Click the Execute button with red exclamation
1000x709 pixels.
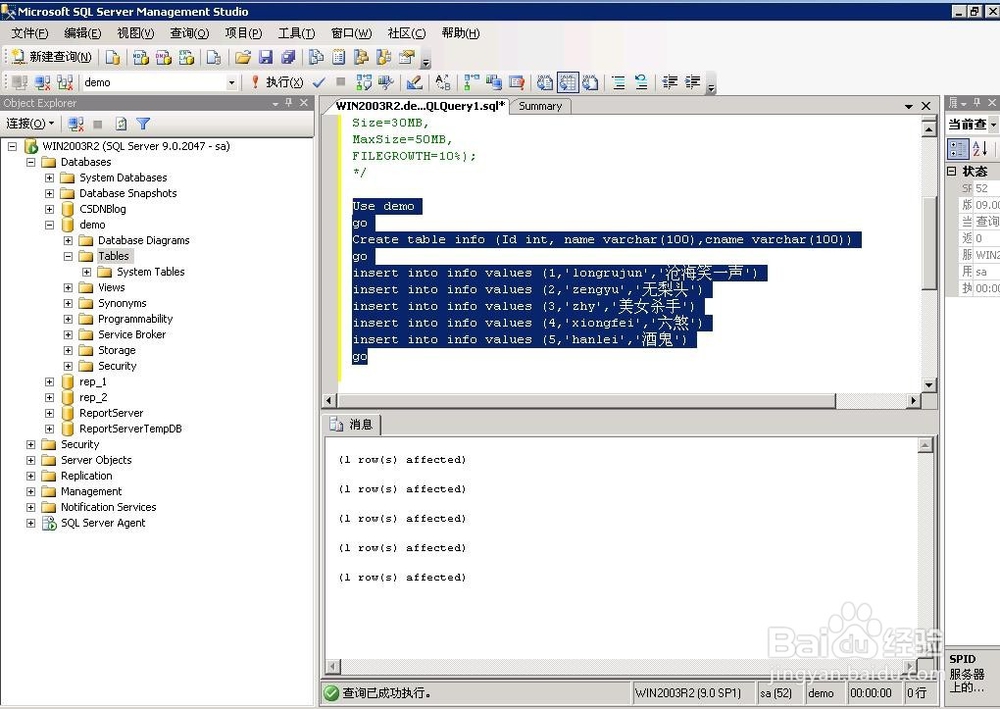pos(277,82)
